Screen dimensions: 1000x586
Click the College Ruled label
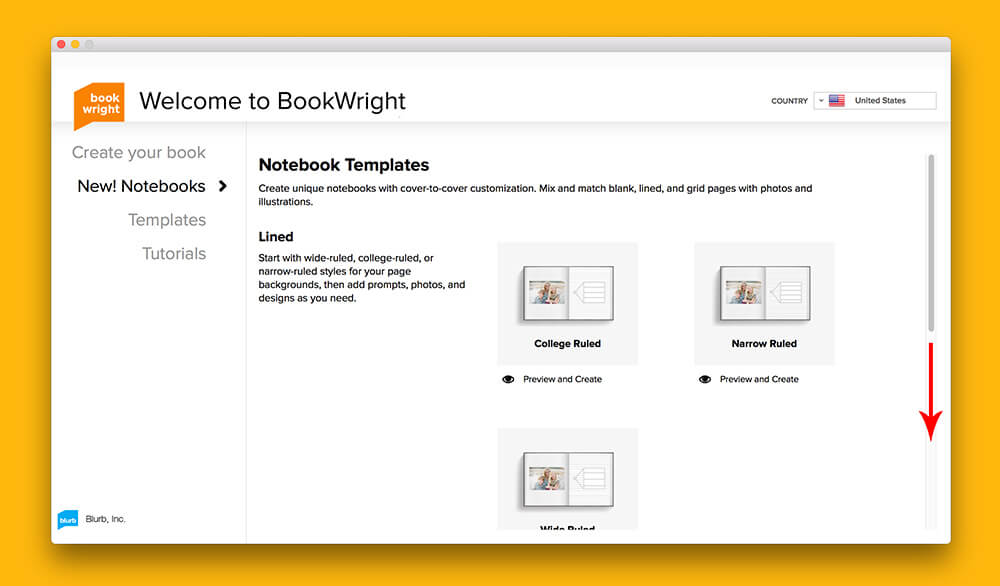pos(568,344)
